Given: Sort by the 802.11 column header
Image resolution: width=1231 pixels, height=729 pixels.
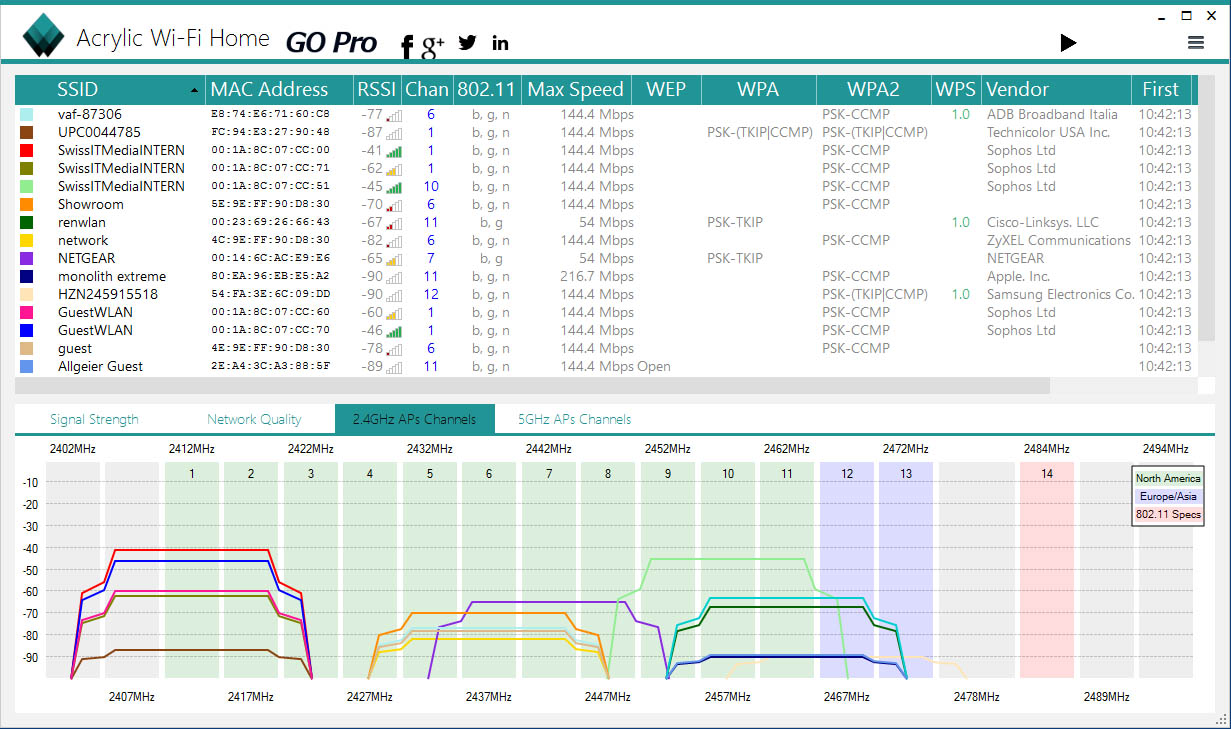Looking at the screenshot, I should [487, 89].
